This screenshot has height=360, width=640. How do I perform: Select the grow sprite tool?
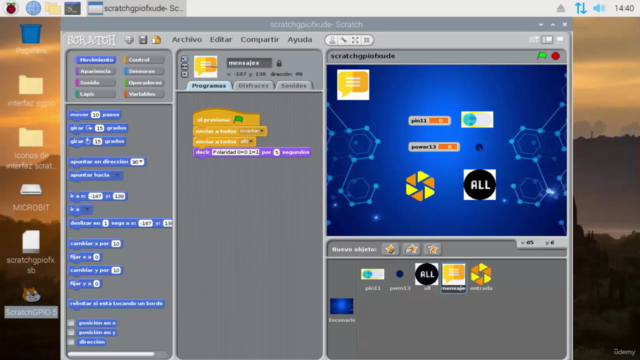pyautogui.click(x=355, y=40)
